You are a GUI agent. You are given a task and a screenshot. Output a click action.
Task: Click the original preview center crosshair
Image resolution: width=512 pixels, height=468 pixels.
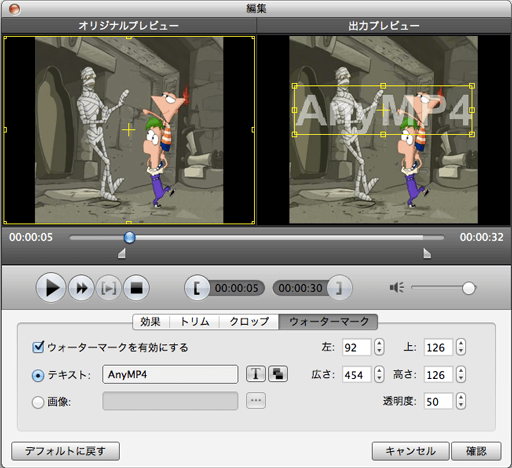coord(129,130)
